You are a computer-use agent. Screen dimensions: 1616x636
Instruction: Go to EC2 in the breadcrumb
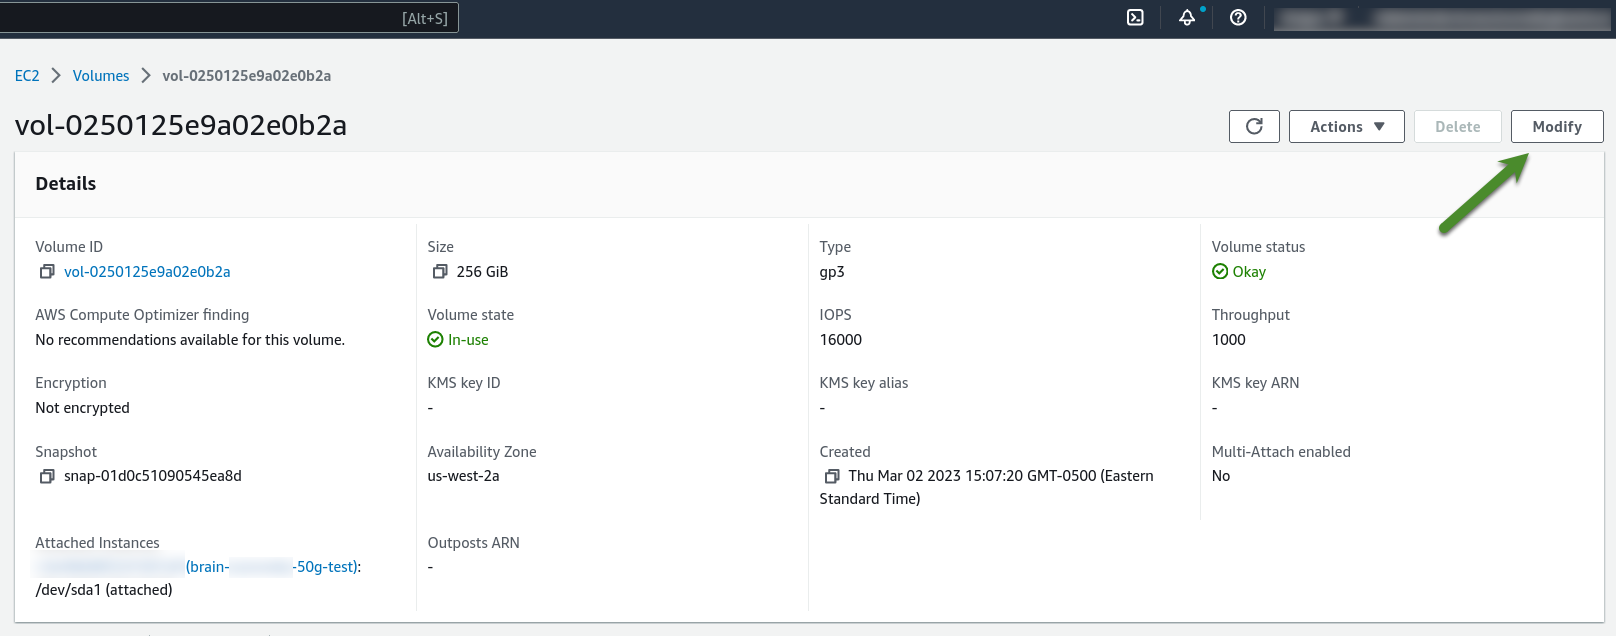27,76
